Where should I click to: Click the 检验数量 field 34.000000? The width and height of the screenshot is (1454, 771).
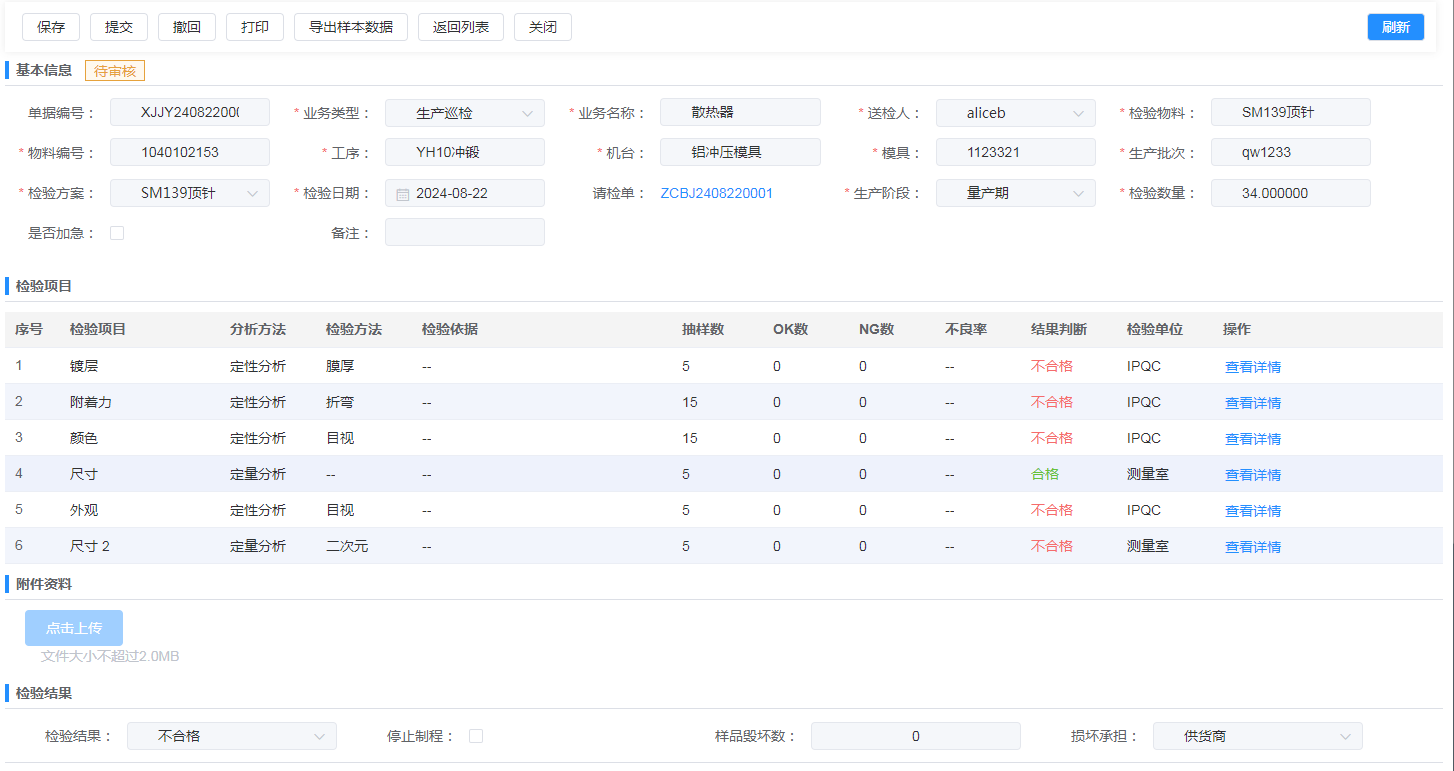coord(1291,193)
